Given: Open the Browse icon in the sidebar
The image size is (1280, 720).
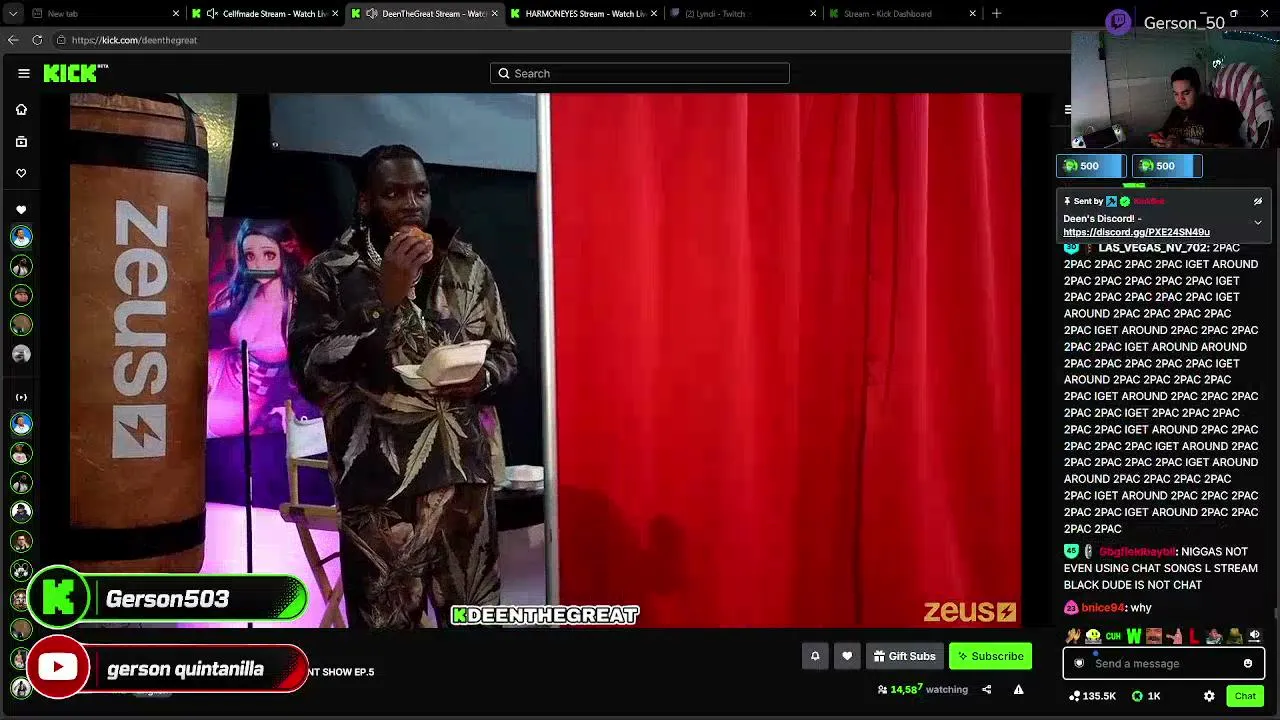Looking at the screenshot, I should 21,142.
